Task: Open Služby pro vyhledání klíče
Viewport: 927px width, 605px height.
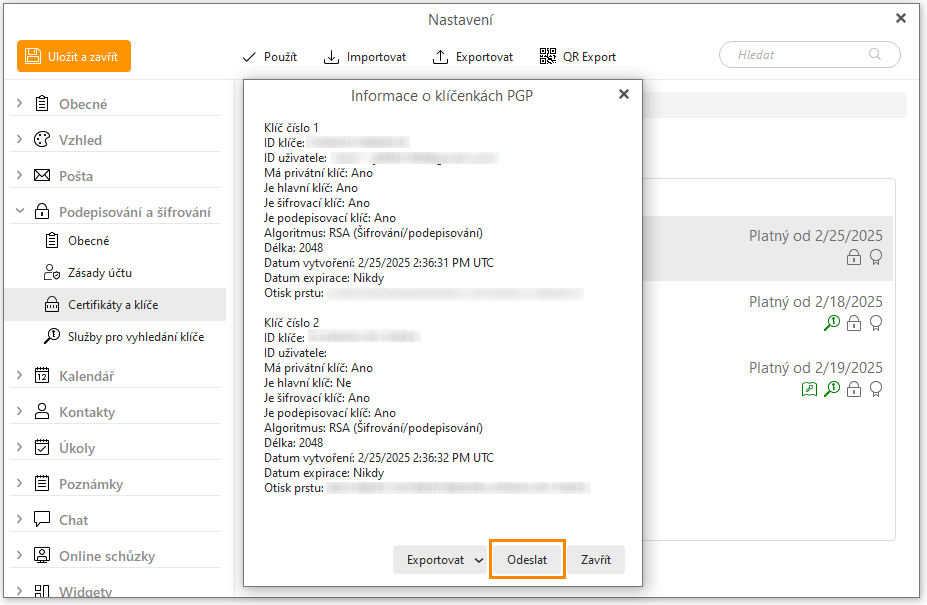Action: coord(135,337)
